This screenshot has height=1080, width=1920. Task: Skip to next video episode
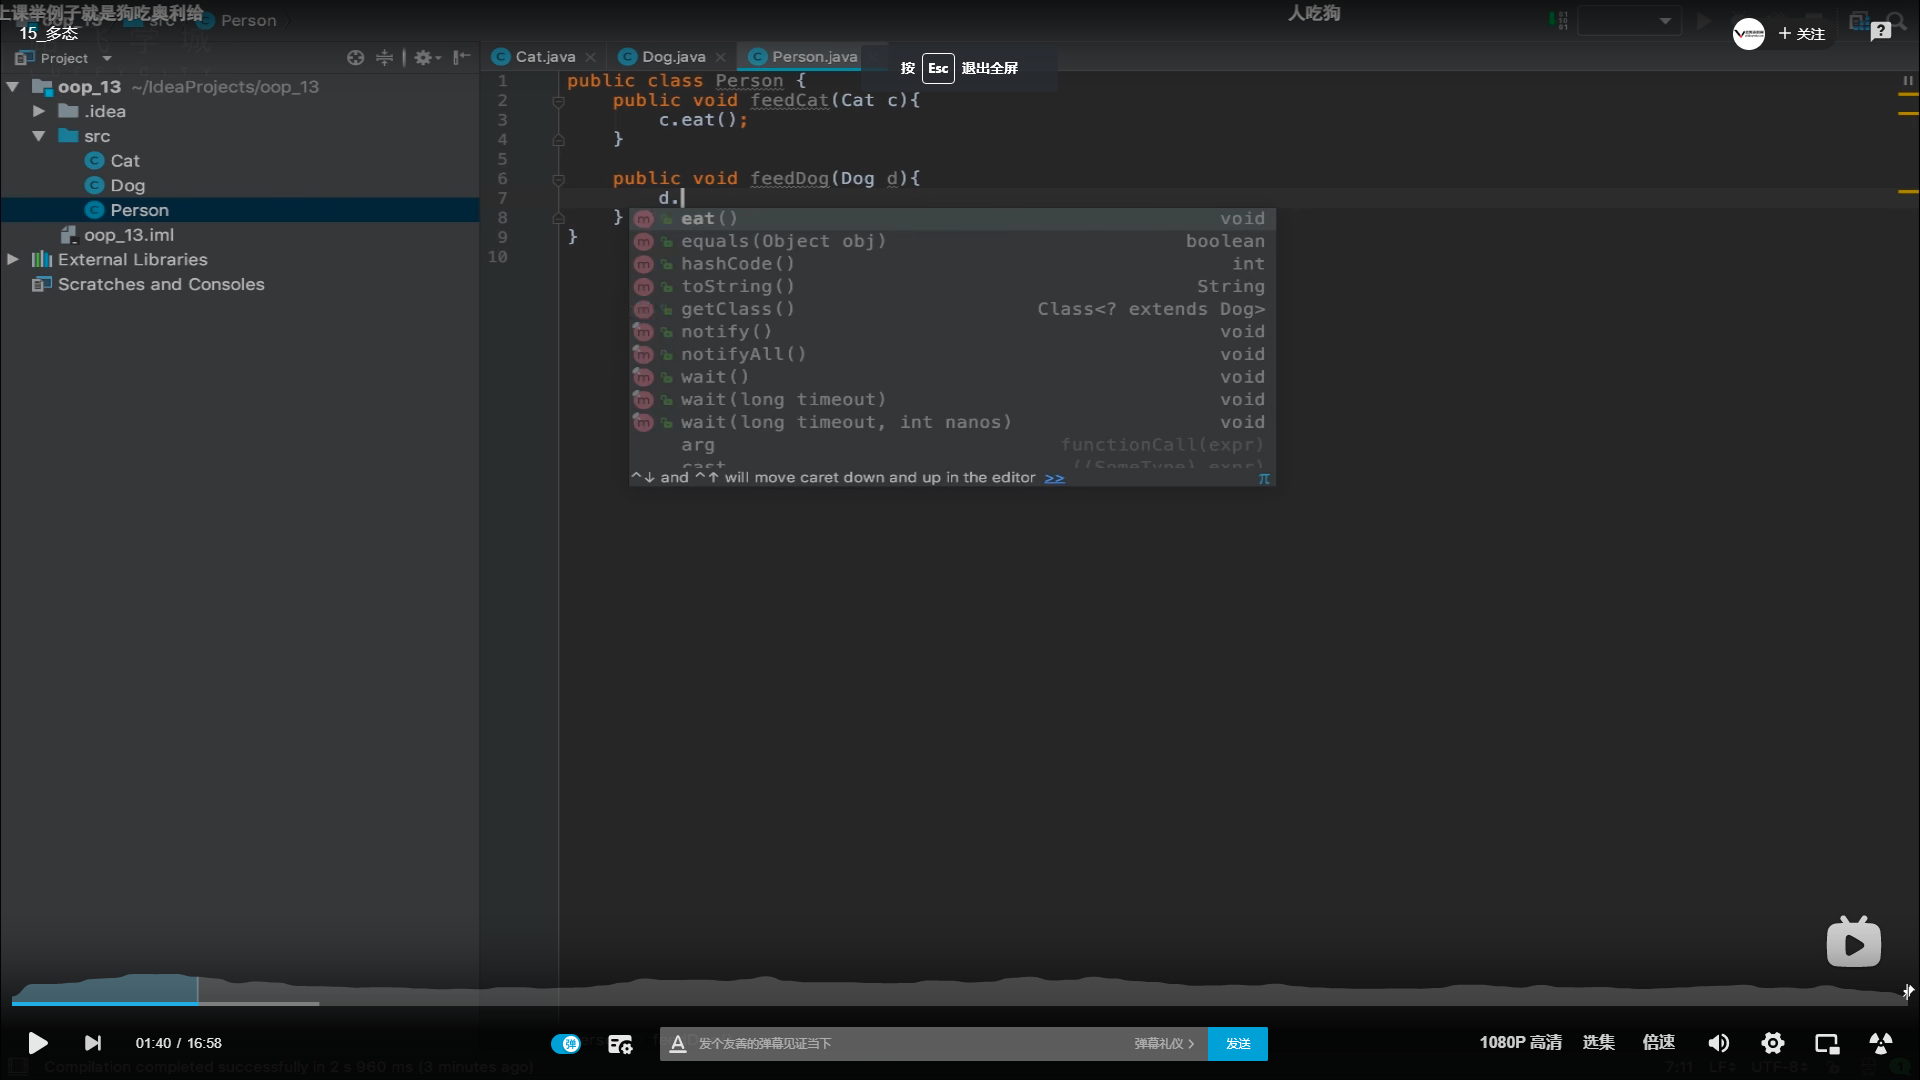92,1043
